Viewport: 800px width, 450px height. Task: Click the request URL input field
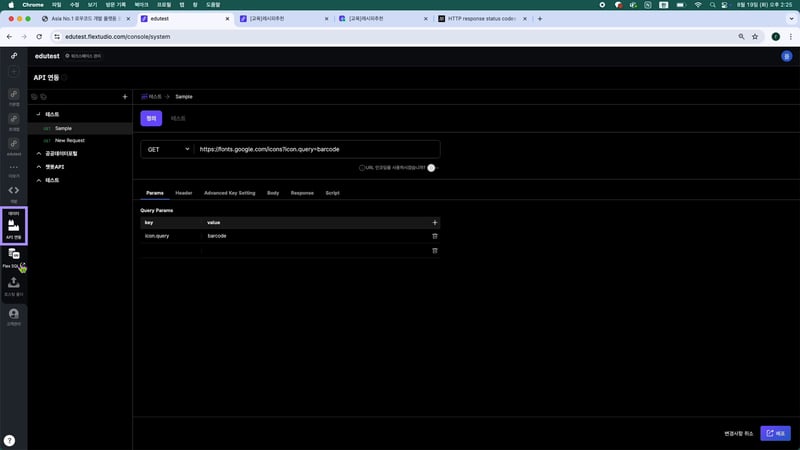[x=316, y=149]
